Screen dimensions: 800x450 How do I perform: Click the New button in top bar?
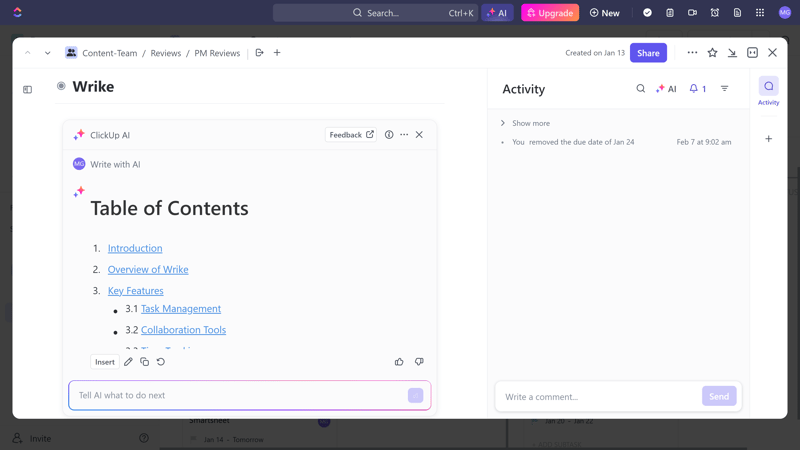coord(605,13)
